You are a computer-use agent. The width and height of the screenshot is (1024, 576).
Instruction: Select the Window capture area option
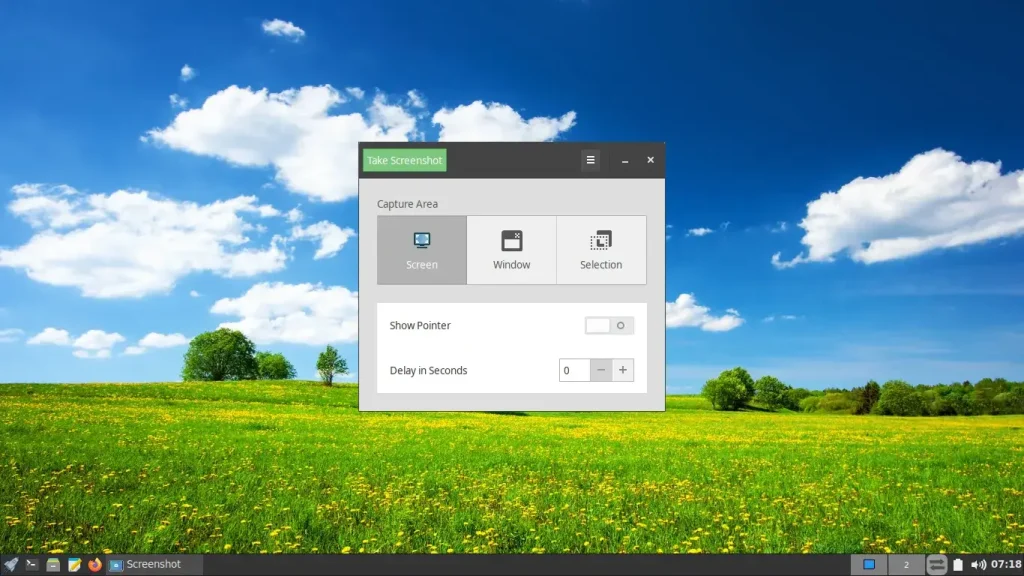click(511, 250)
